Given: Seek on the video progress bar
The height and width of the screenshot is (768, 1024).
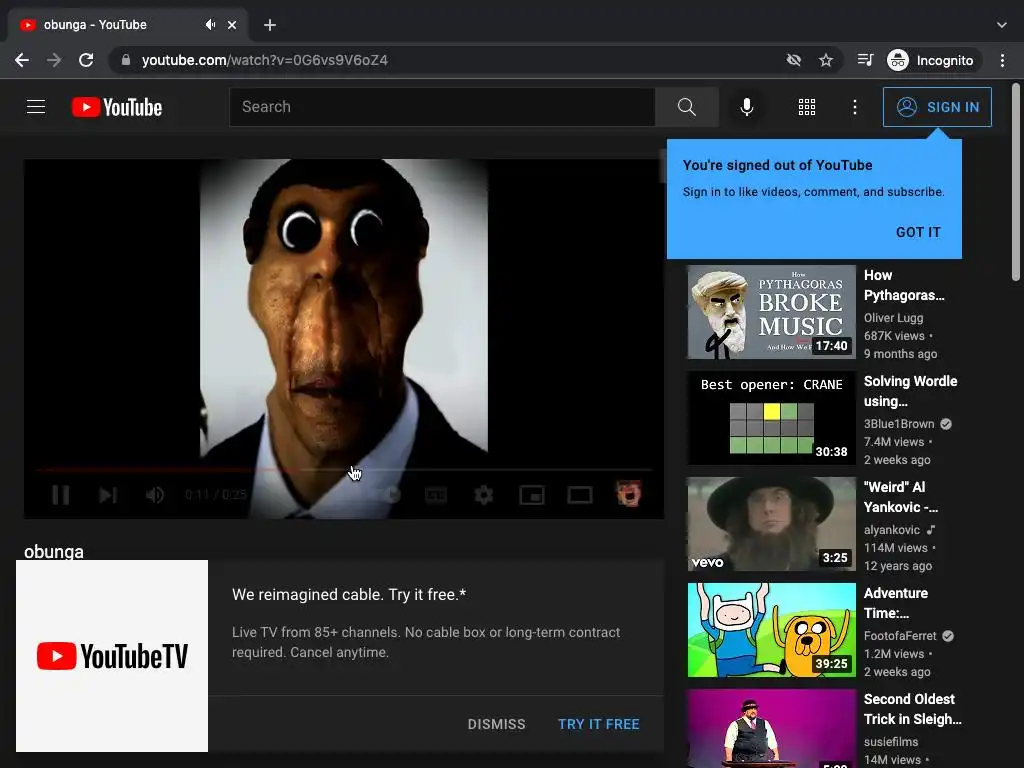Looking at the screenshot, I should coord(344,469).
